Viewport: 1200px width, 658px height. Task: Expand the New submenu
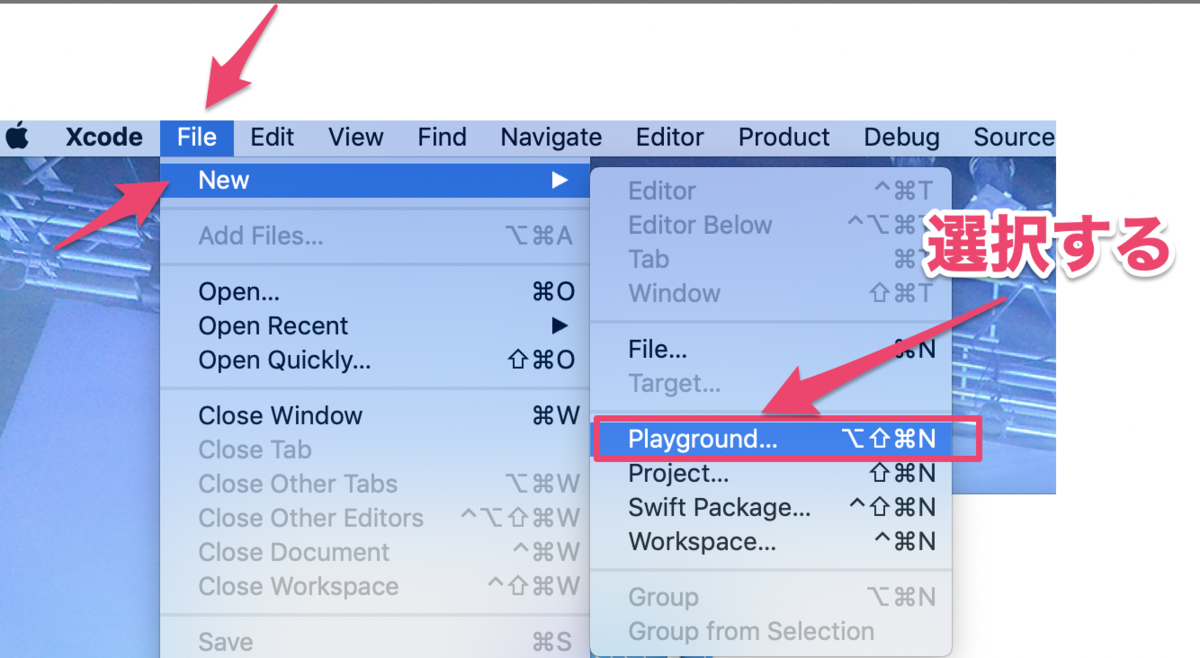(x=376, y=180)
